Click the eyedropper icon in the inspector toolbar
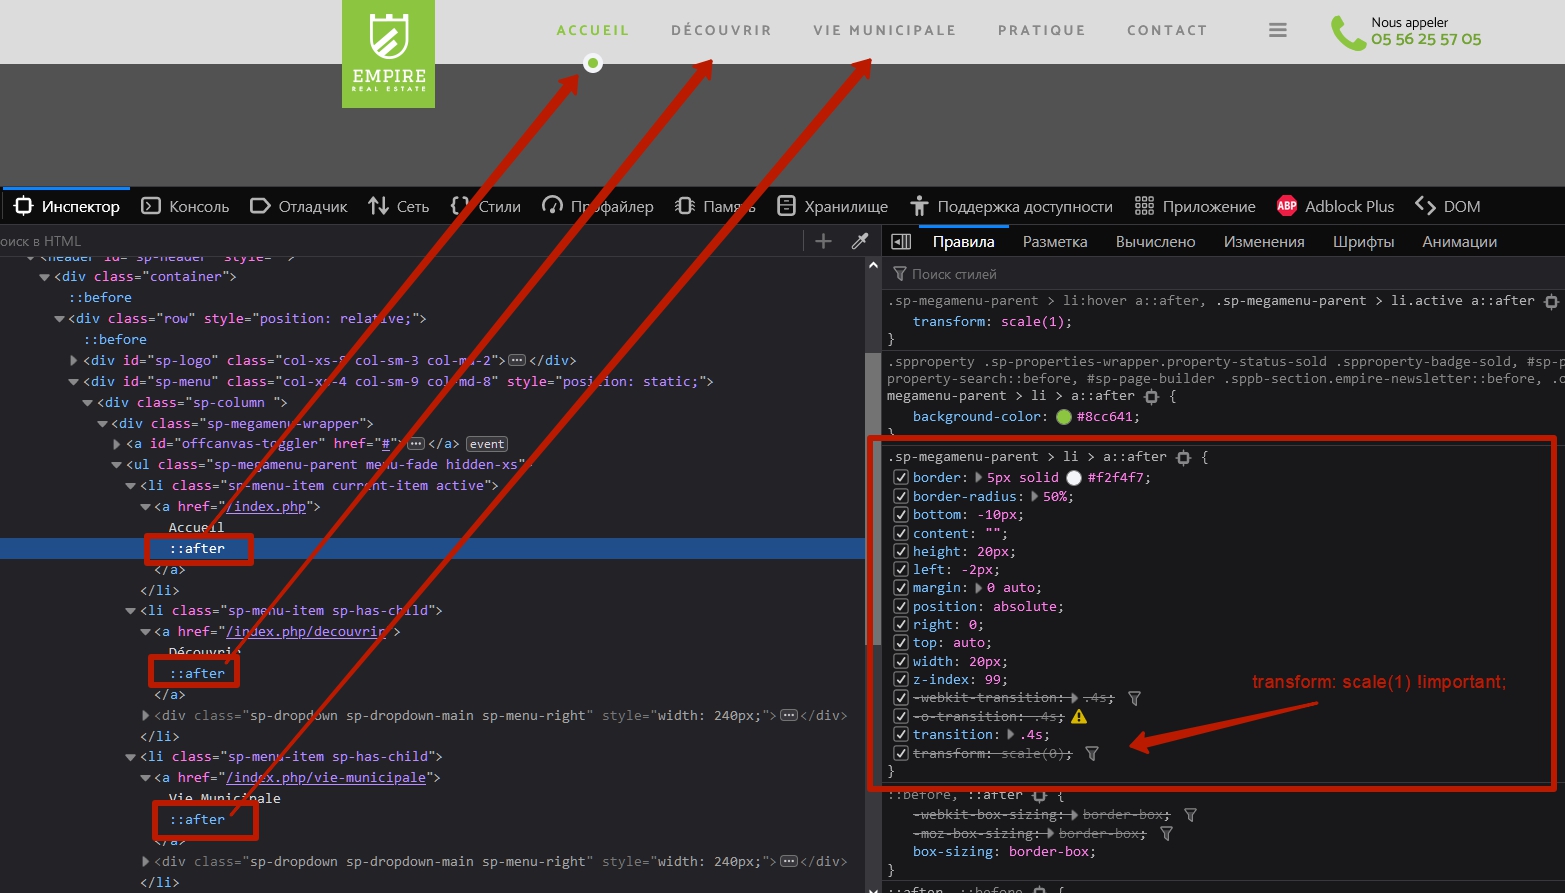Viewport: 1565px width, 893px height. [859, 241]
